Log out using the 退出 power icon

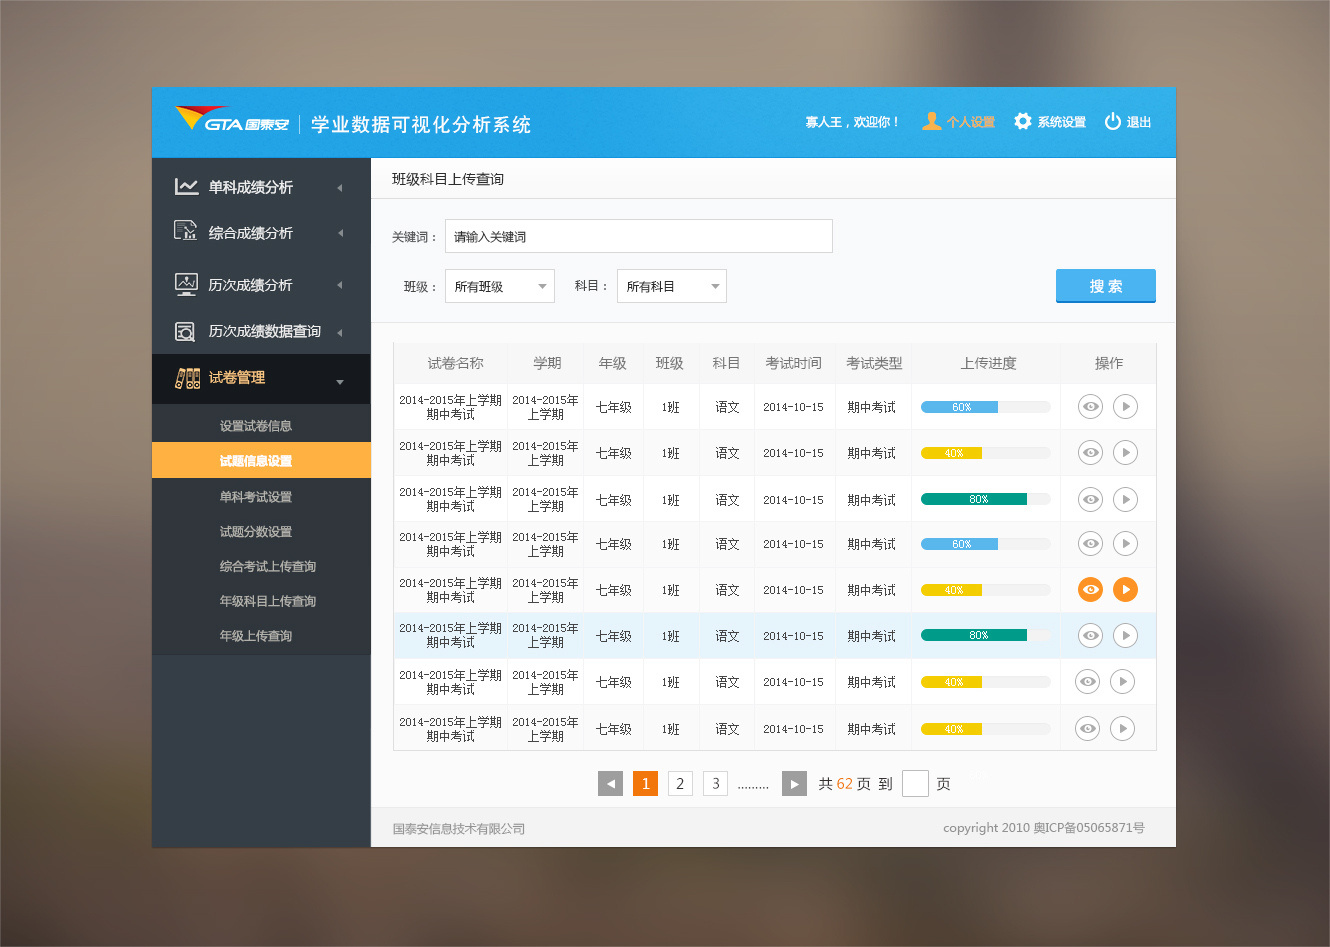pyautogui.click(x=1113, y=121)
